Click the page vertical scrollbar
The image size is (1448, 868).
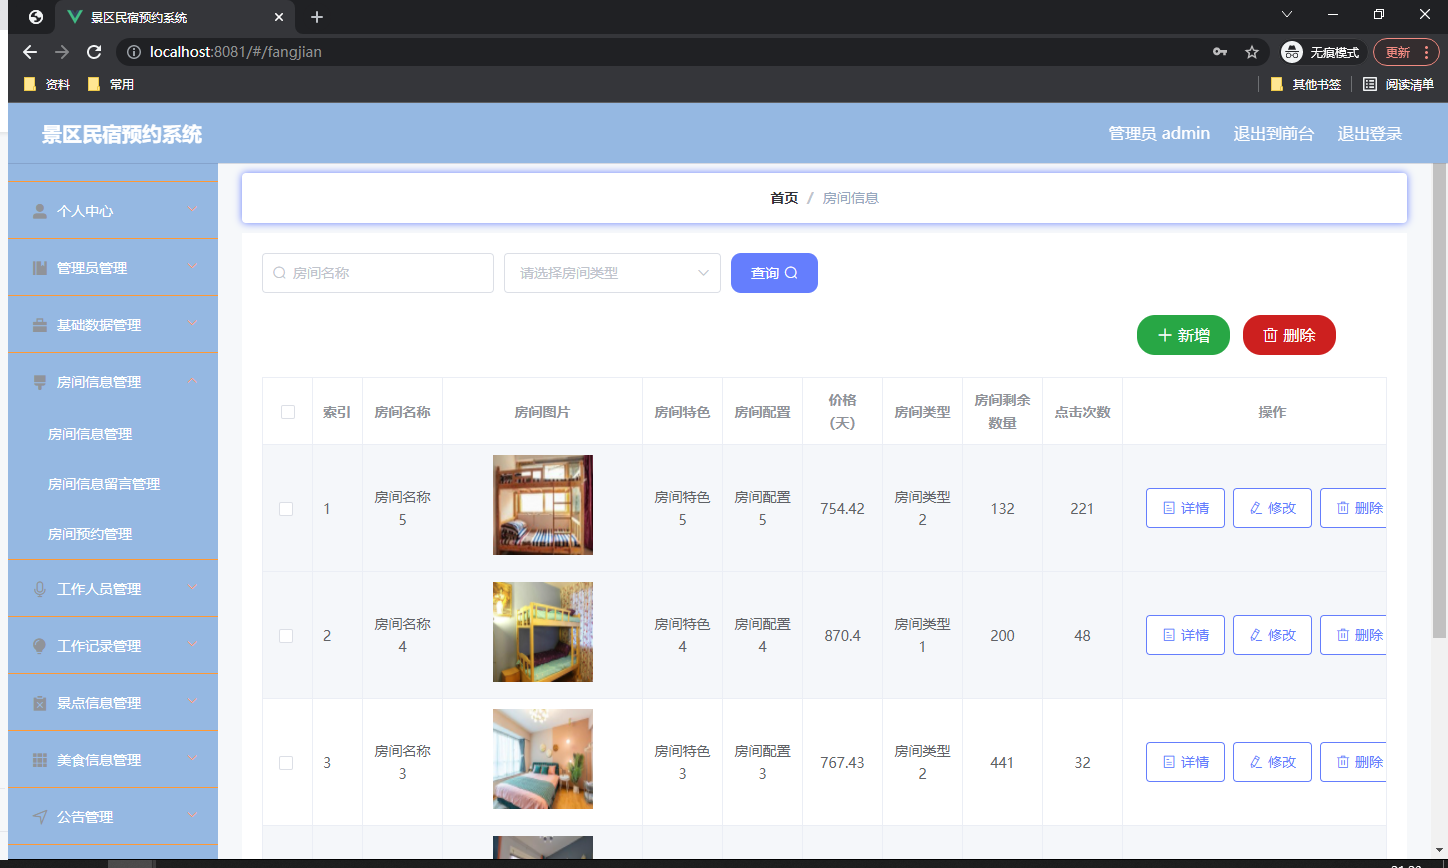[x=1439, y=400]
